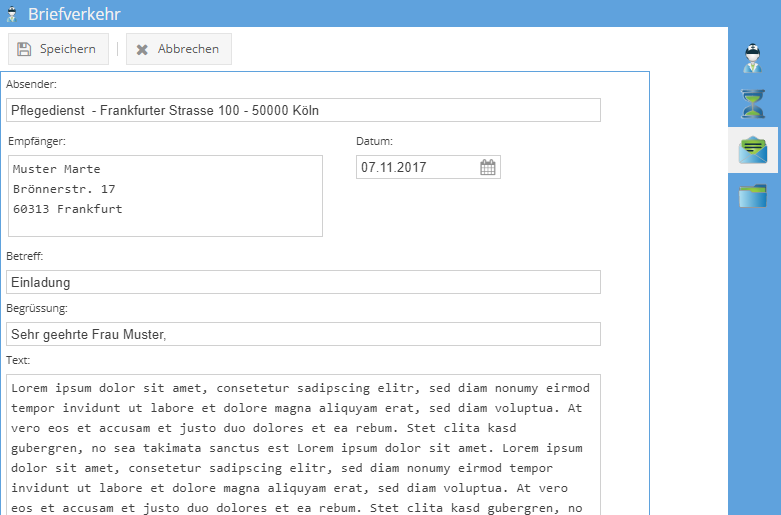Click into the Absender field

(303, 110)
